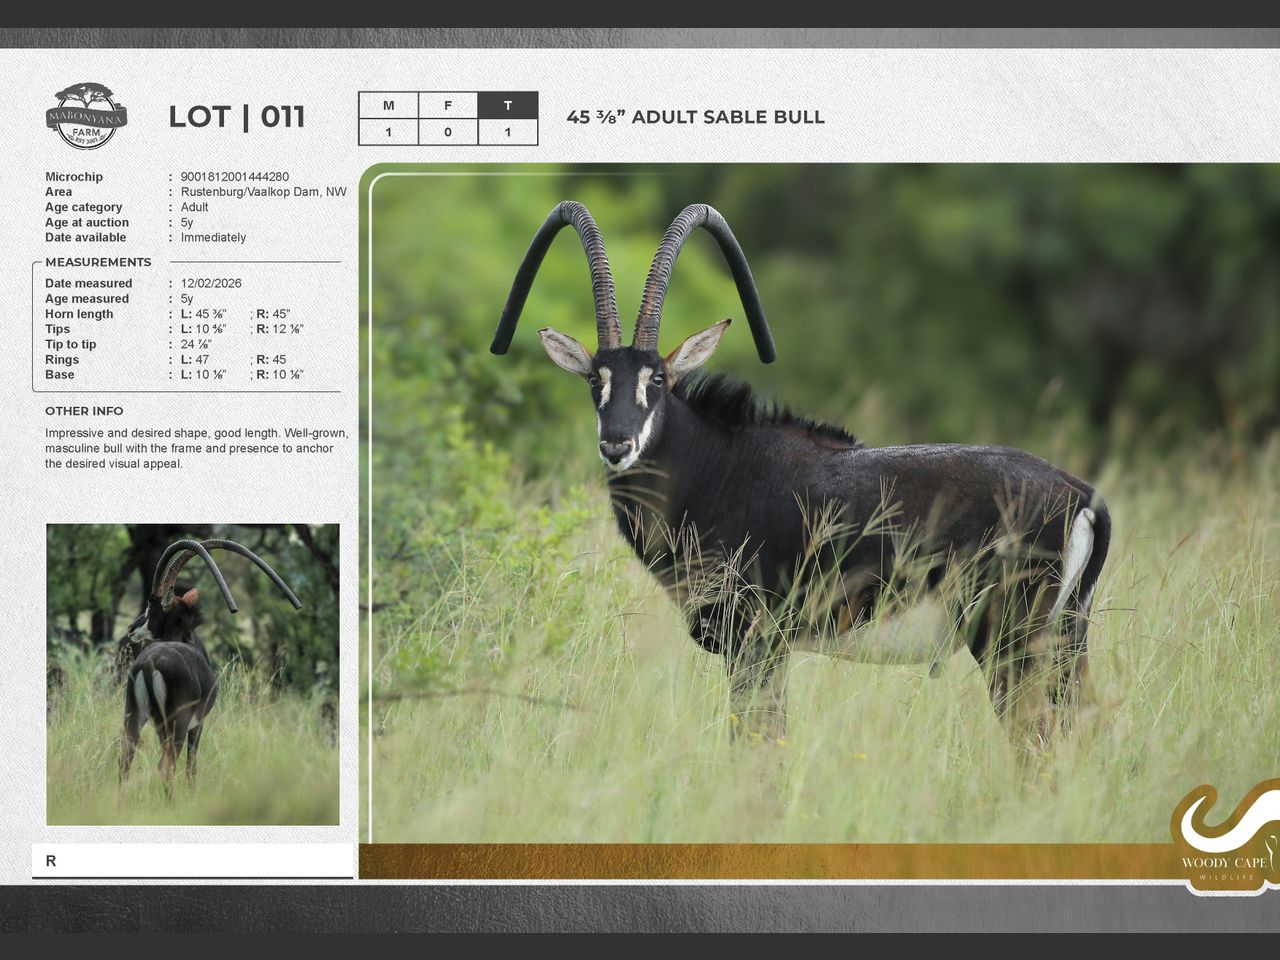Click the Tip to tip measurement row
The width and height of the screenshot is (1280, 960).
click(71, 345)
